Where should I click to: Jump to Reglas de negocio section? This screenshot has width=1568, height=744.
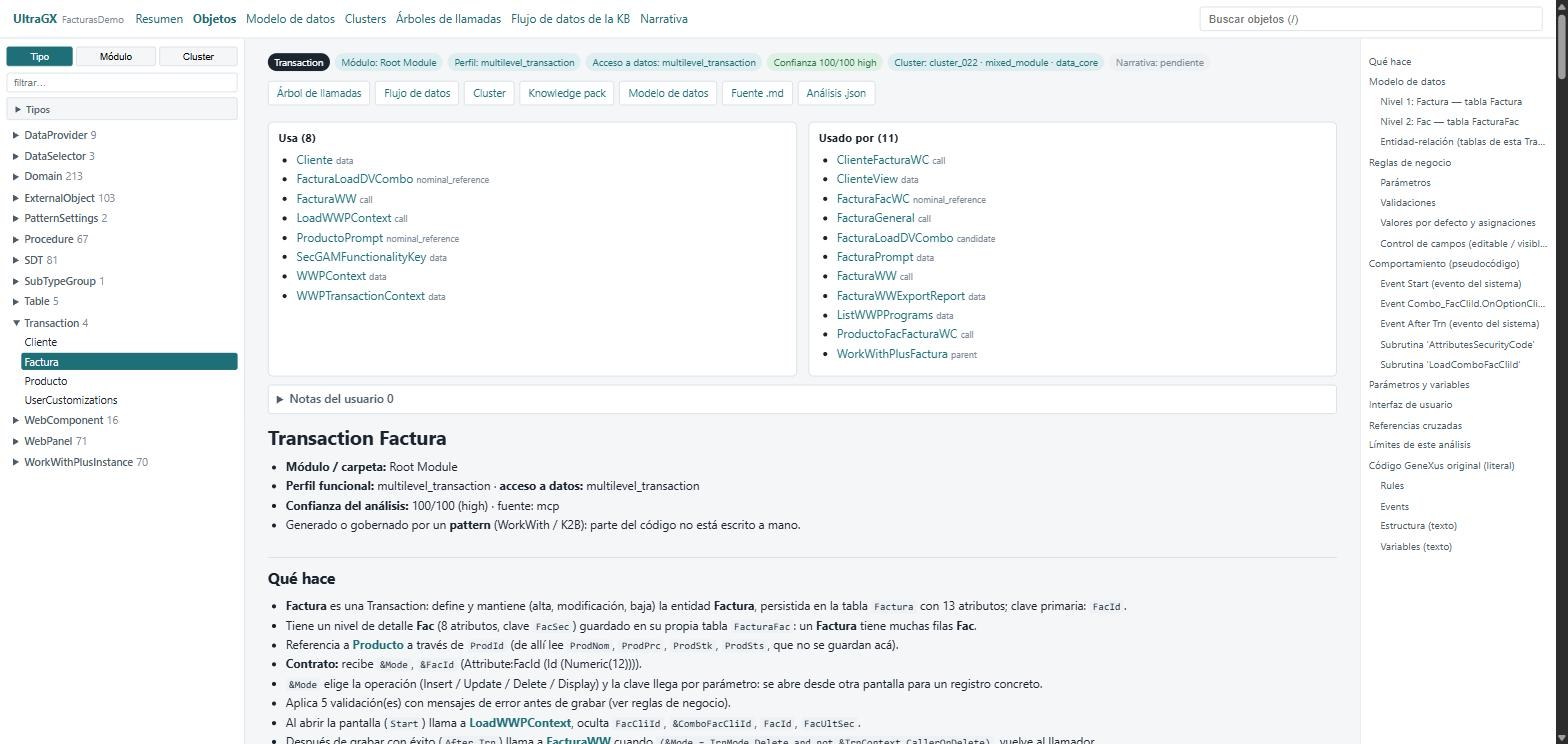coord(1410,163)
